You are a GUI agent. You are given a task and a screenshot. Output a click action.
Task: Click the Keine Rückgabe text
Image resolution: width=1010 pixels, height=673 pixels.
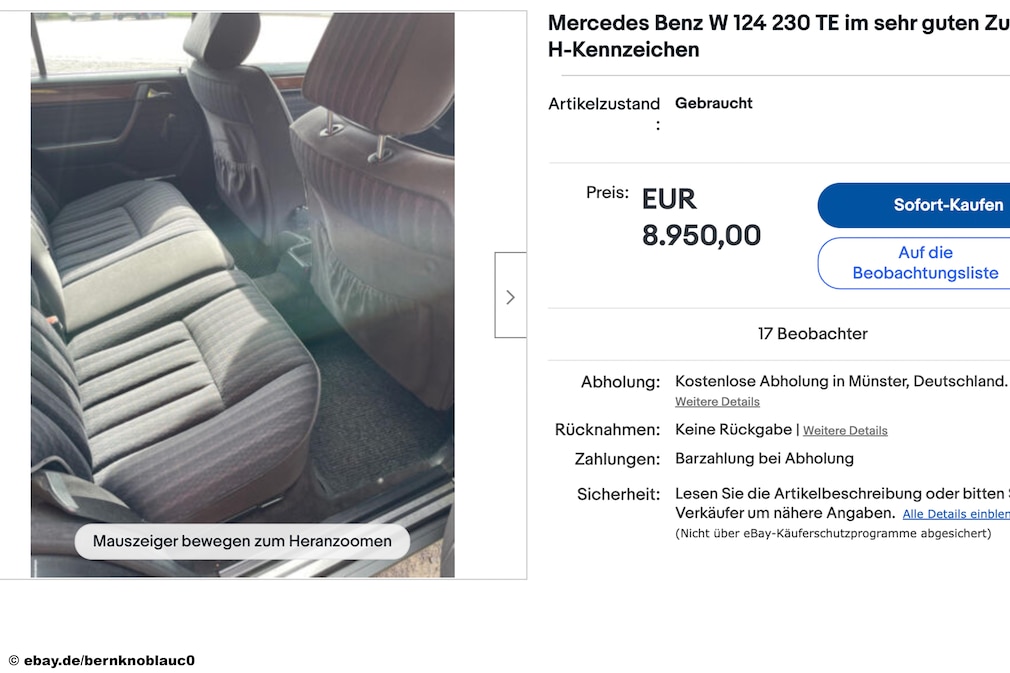(x=733, y=430)
